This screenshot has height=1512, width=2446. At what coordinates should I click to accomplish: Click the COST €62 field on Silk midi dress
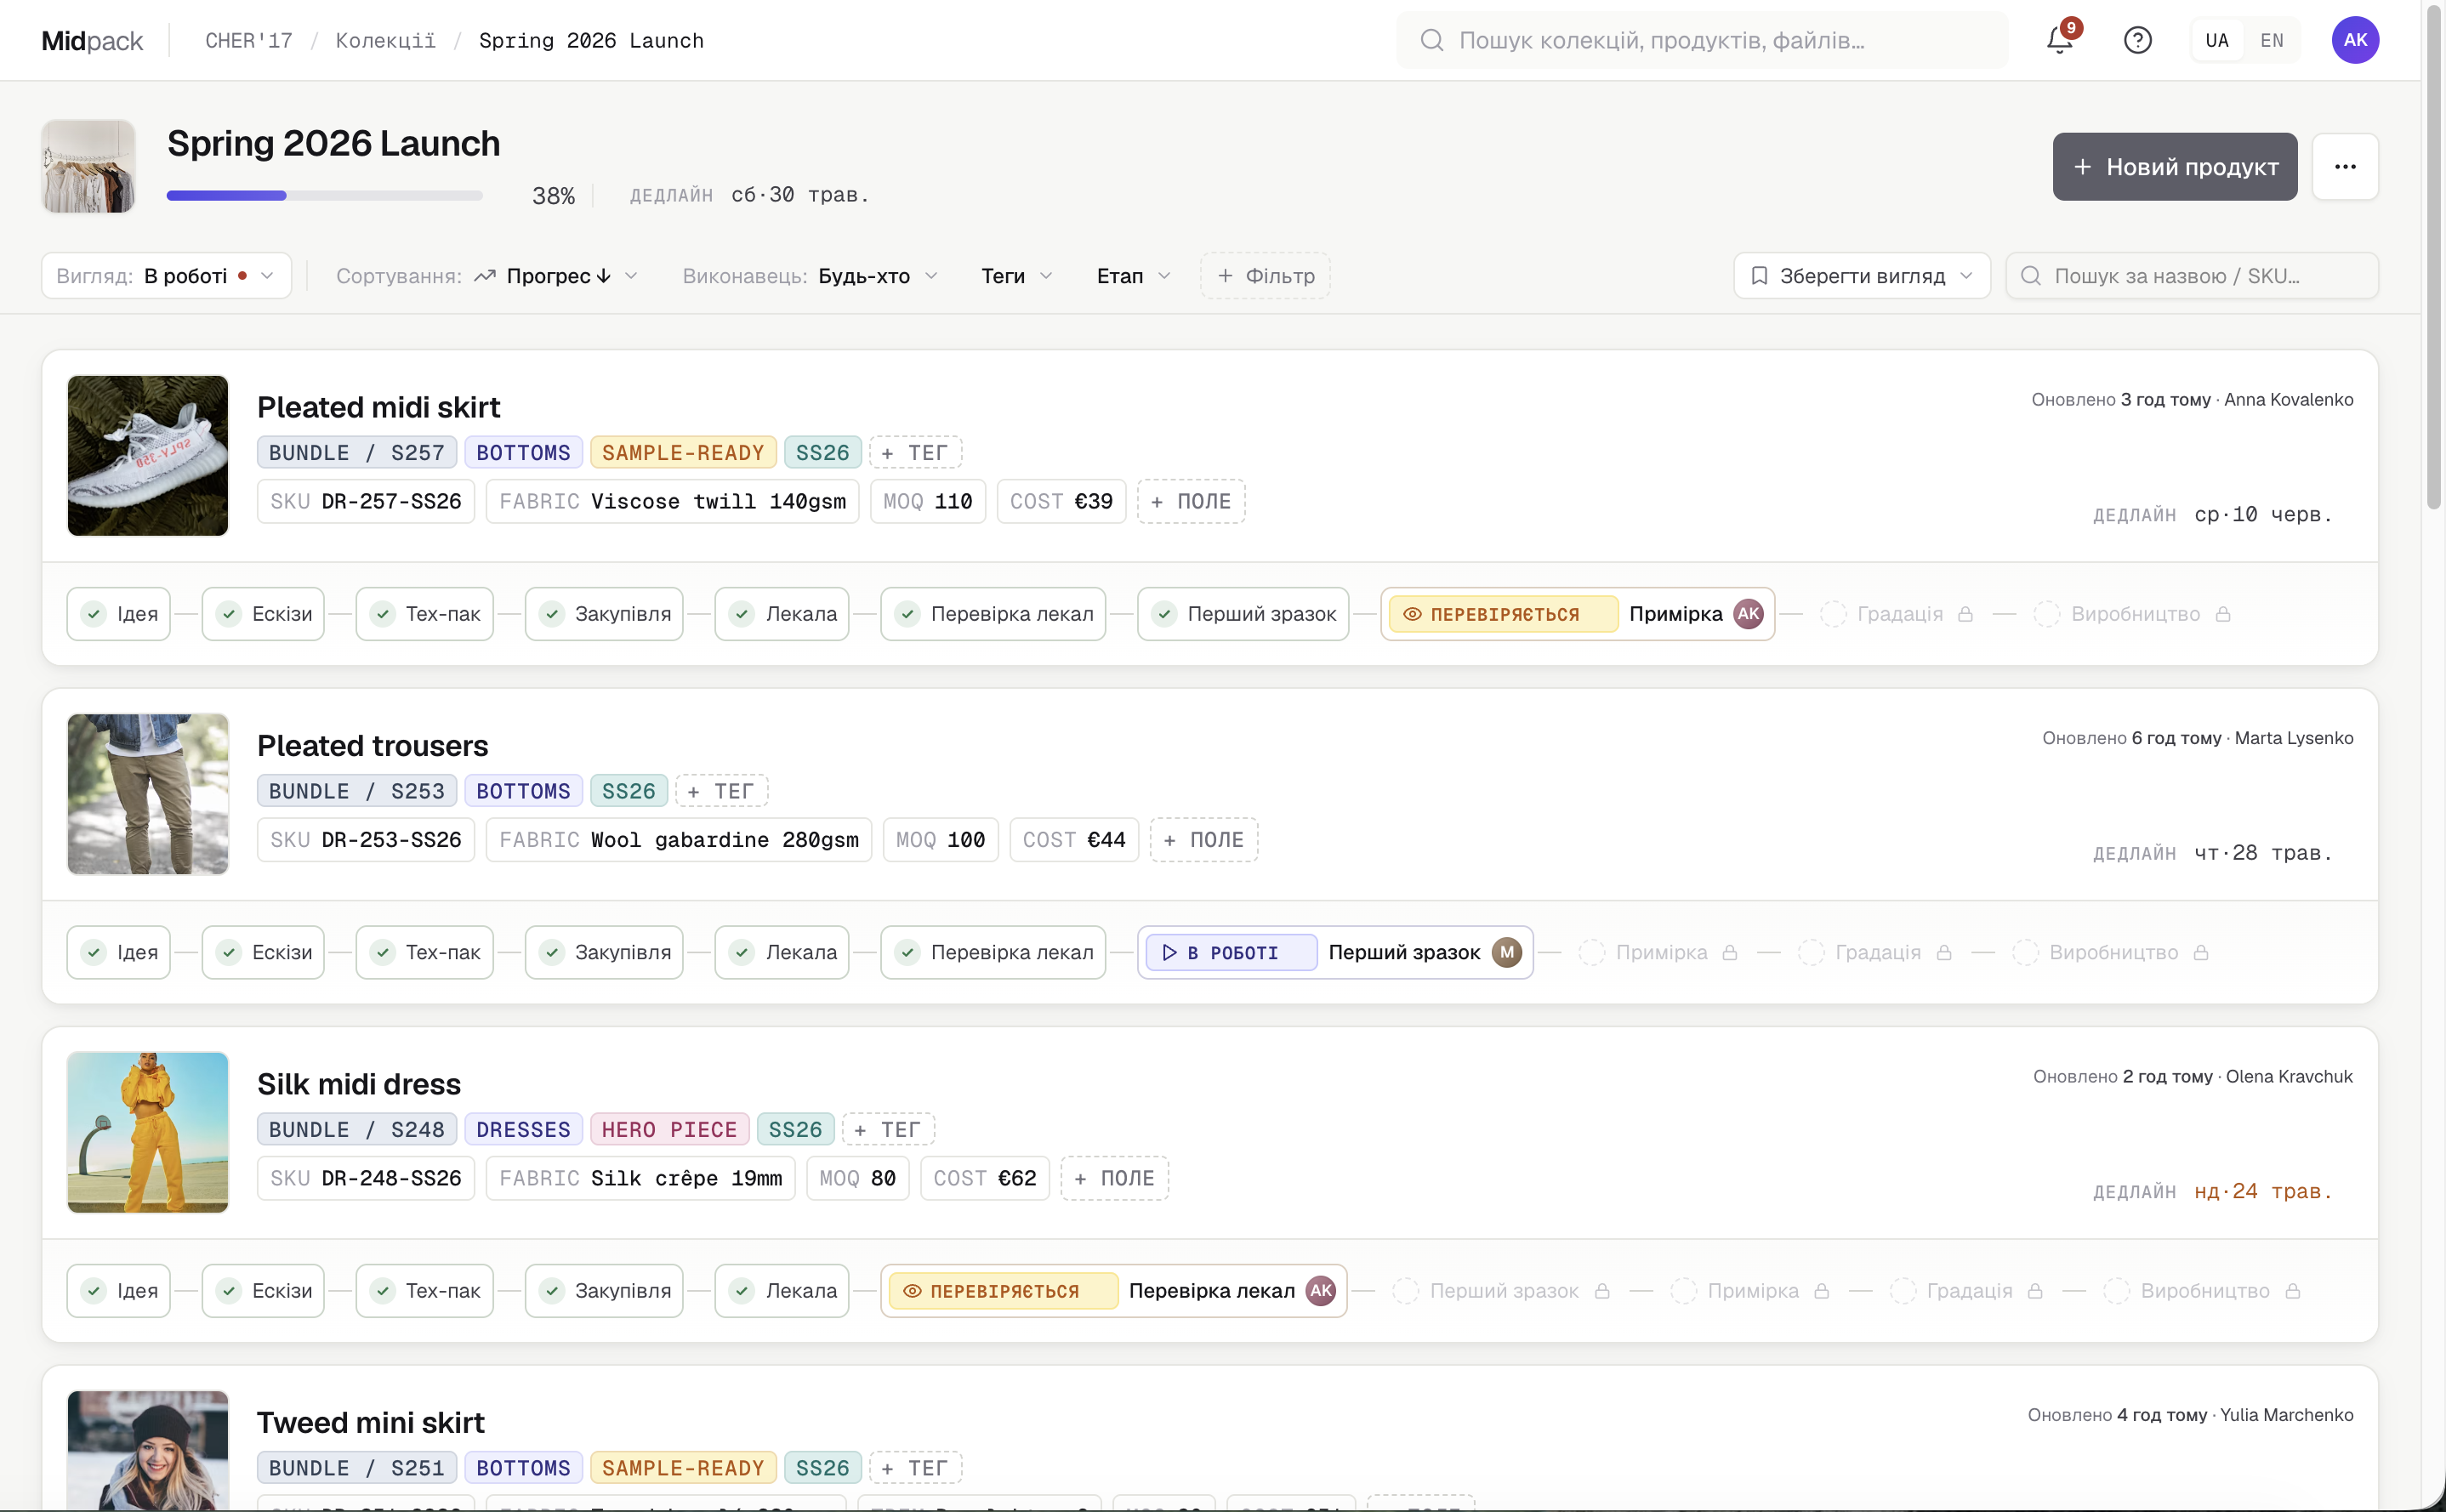985,1179
